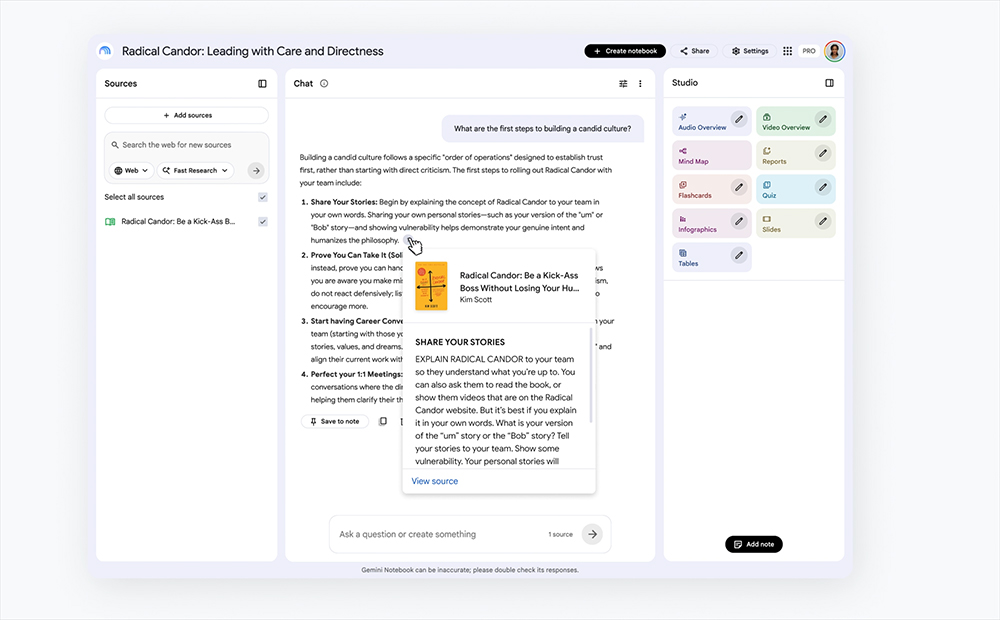
Task: Open the Fast Research mode dropdown
Action: click(195, 170)
